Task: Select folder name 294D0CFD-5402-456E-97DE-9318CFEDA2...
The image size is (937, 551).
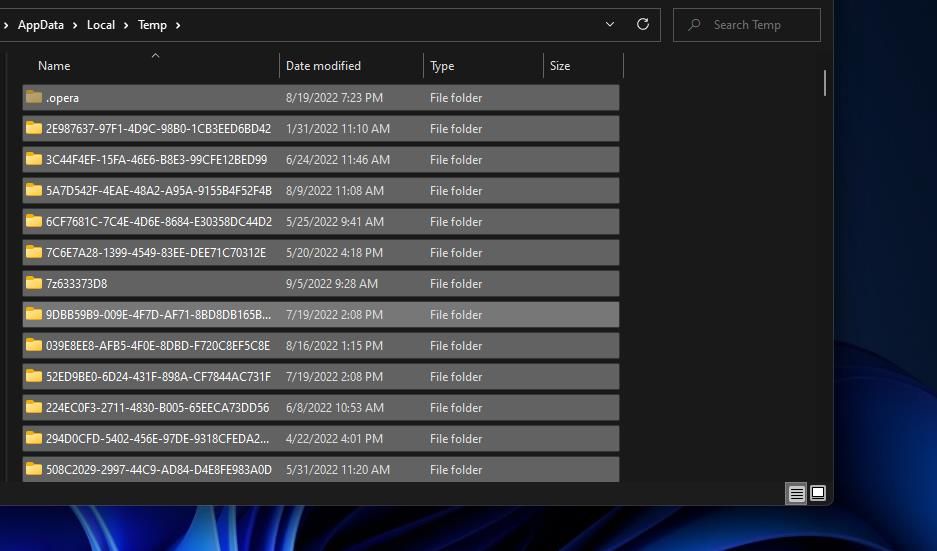Action: (x=158, y=440)
